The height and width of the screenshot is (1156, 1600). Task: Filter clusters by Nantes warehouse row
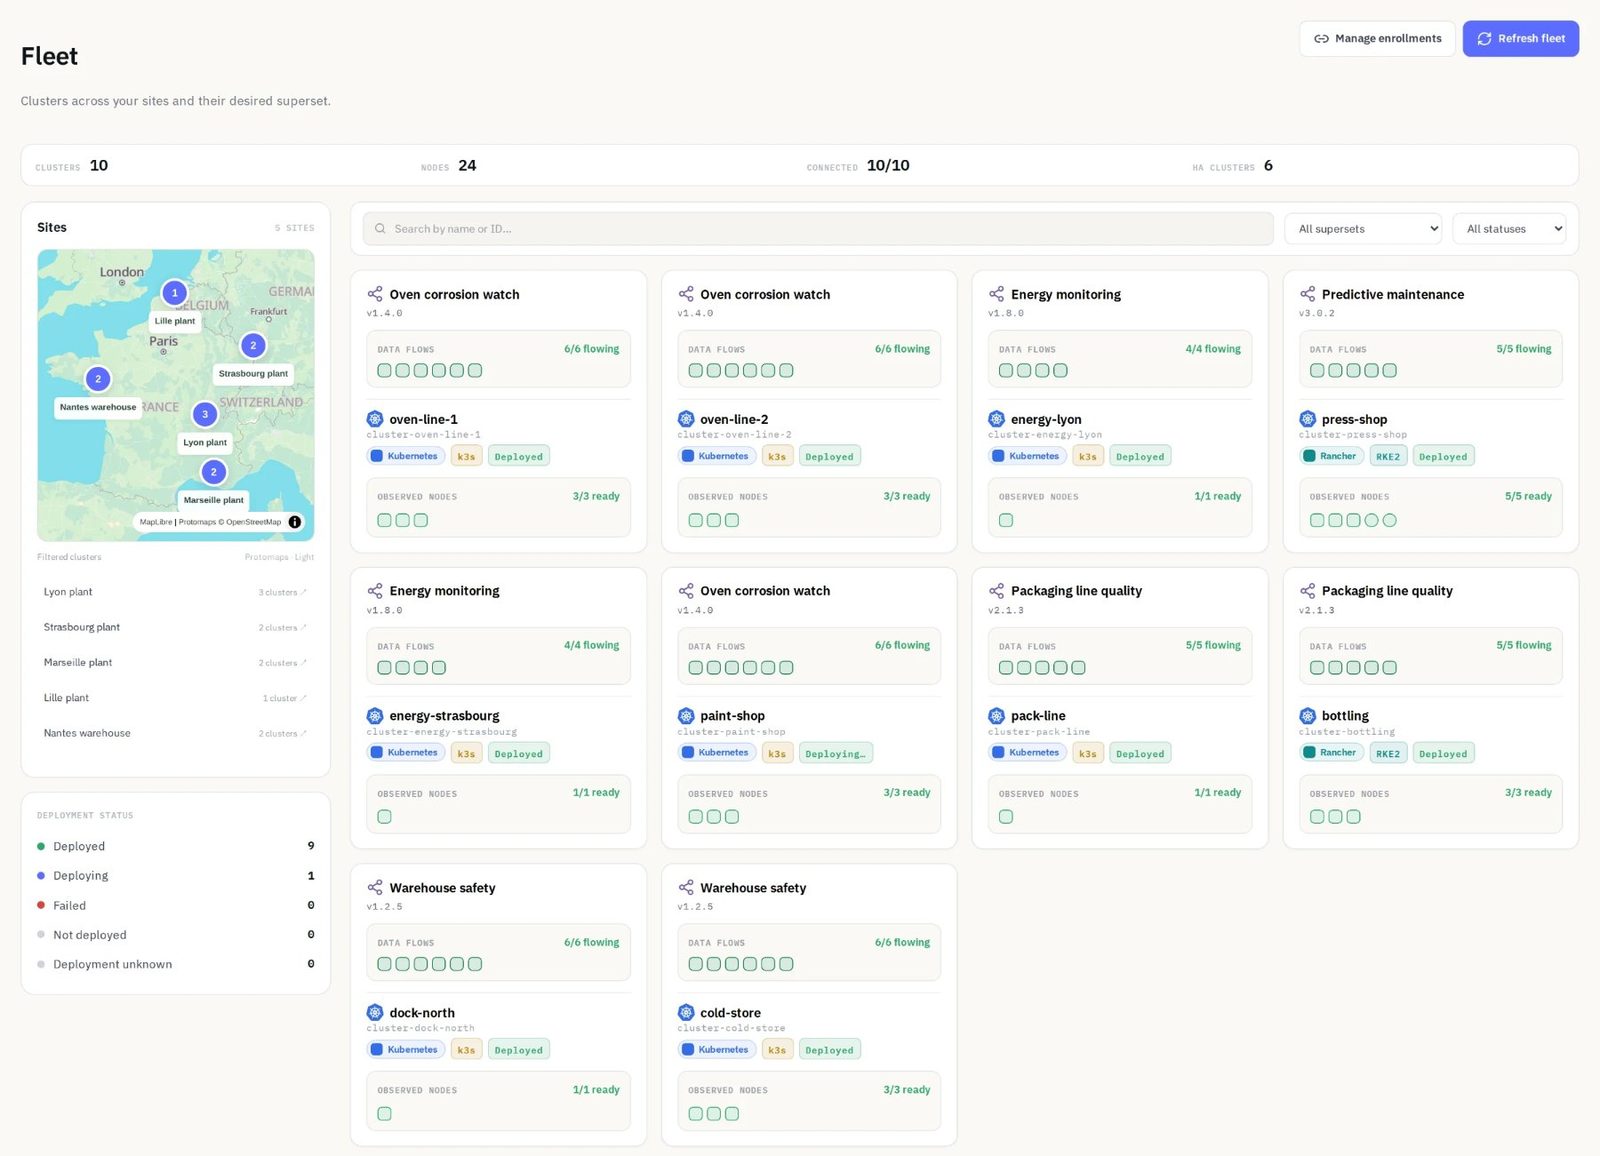coord(176,733)
